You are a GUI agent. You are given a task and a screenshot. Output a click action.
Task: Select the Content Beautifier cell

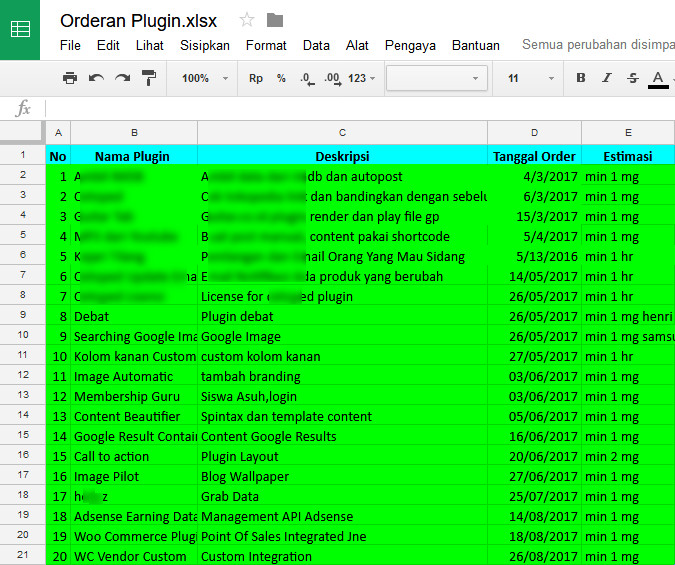click(x=134, y=416)
